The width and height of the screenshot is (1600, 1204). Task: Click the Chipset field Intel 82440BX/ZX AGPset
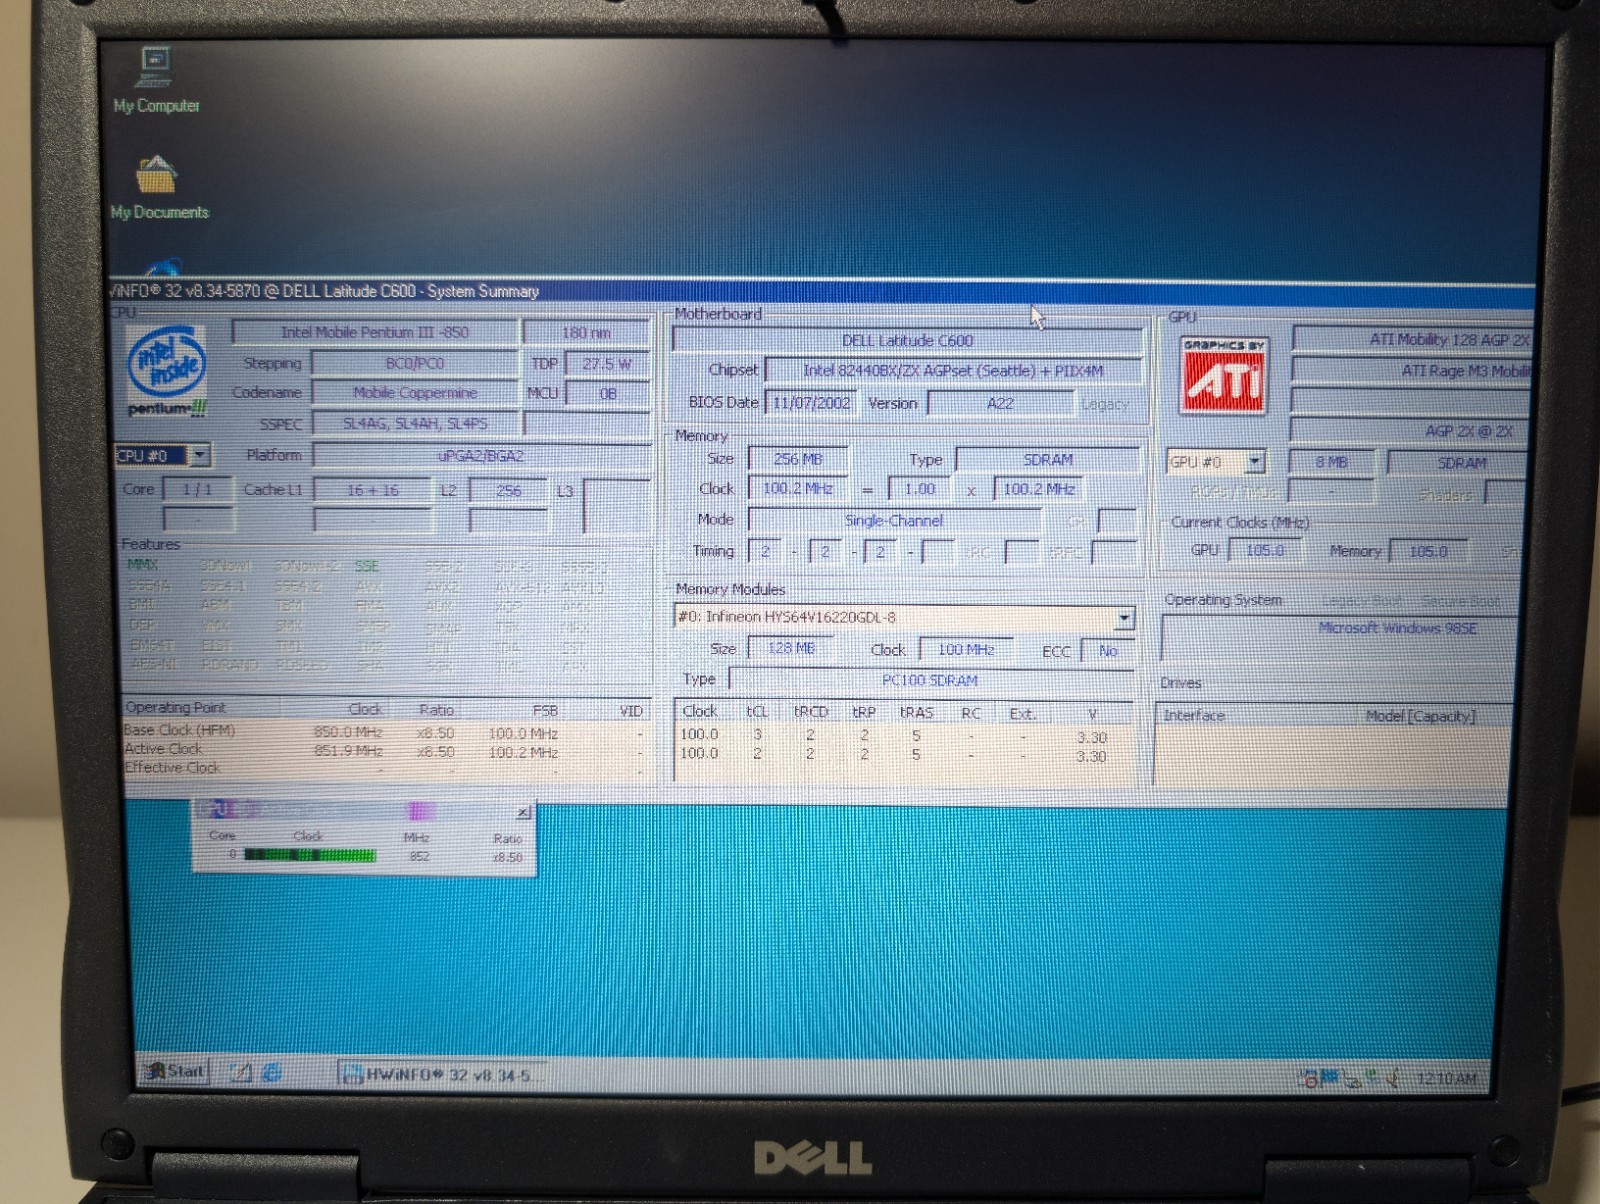pos(953,371)
